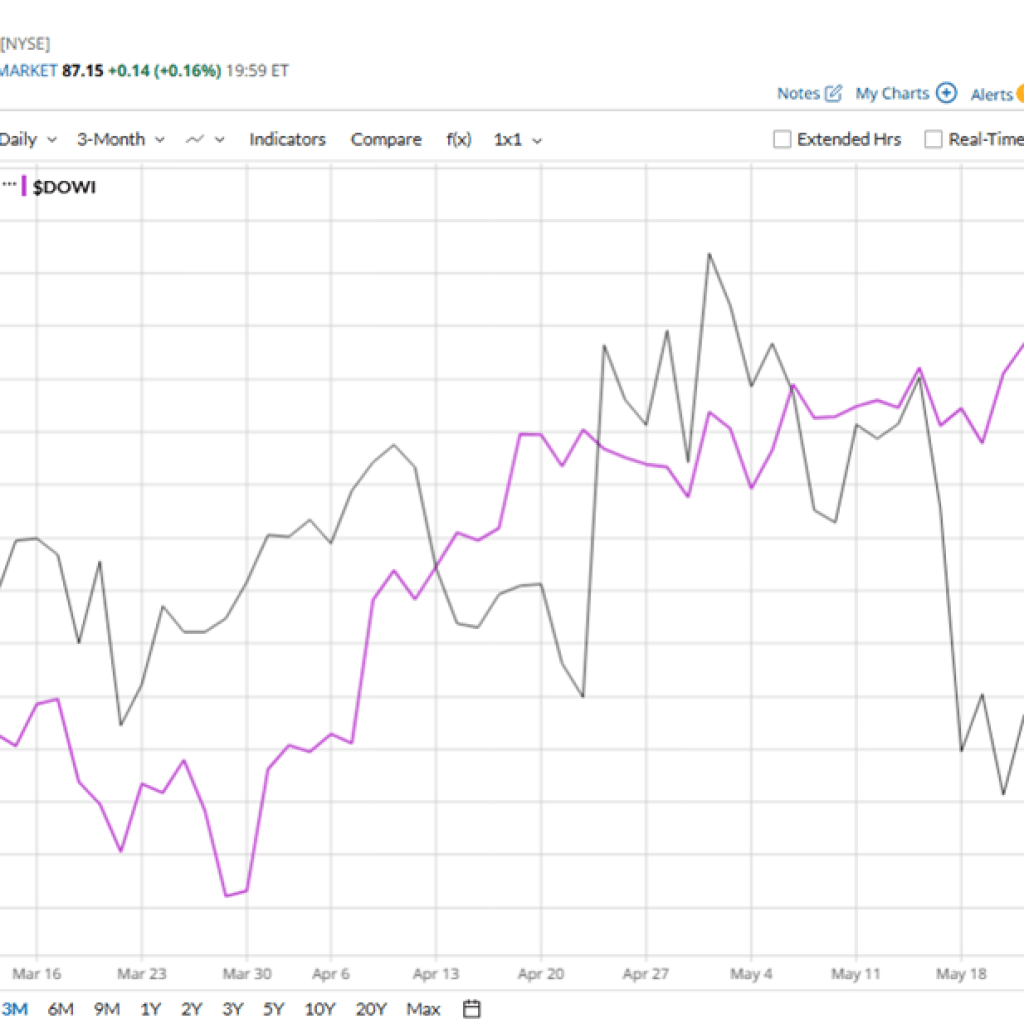The width and height of the screenshot is (1024, 1024).
Task: Open the 3-Month period dropdown
Action: [121, 139]
